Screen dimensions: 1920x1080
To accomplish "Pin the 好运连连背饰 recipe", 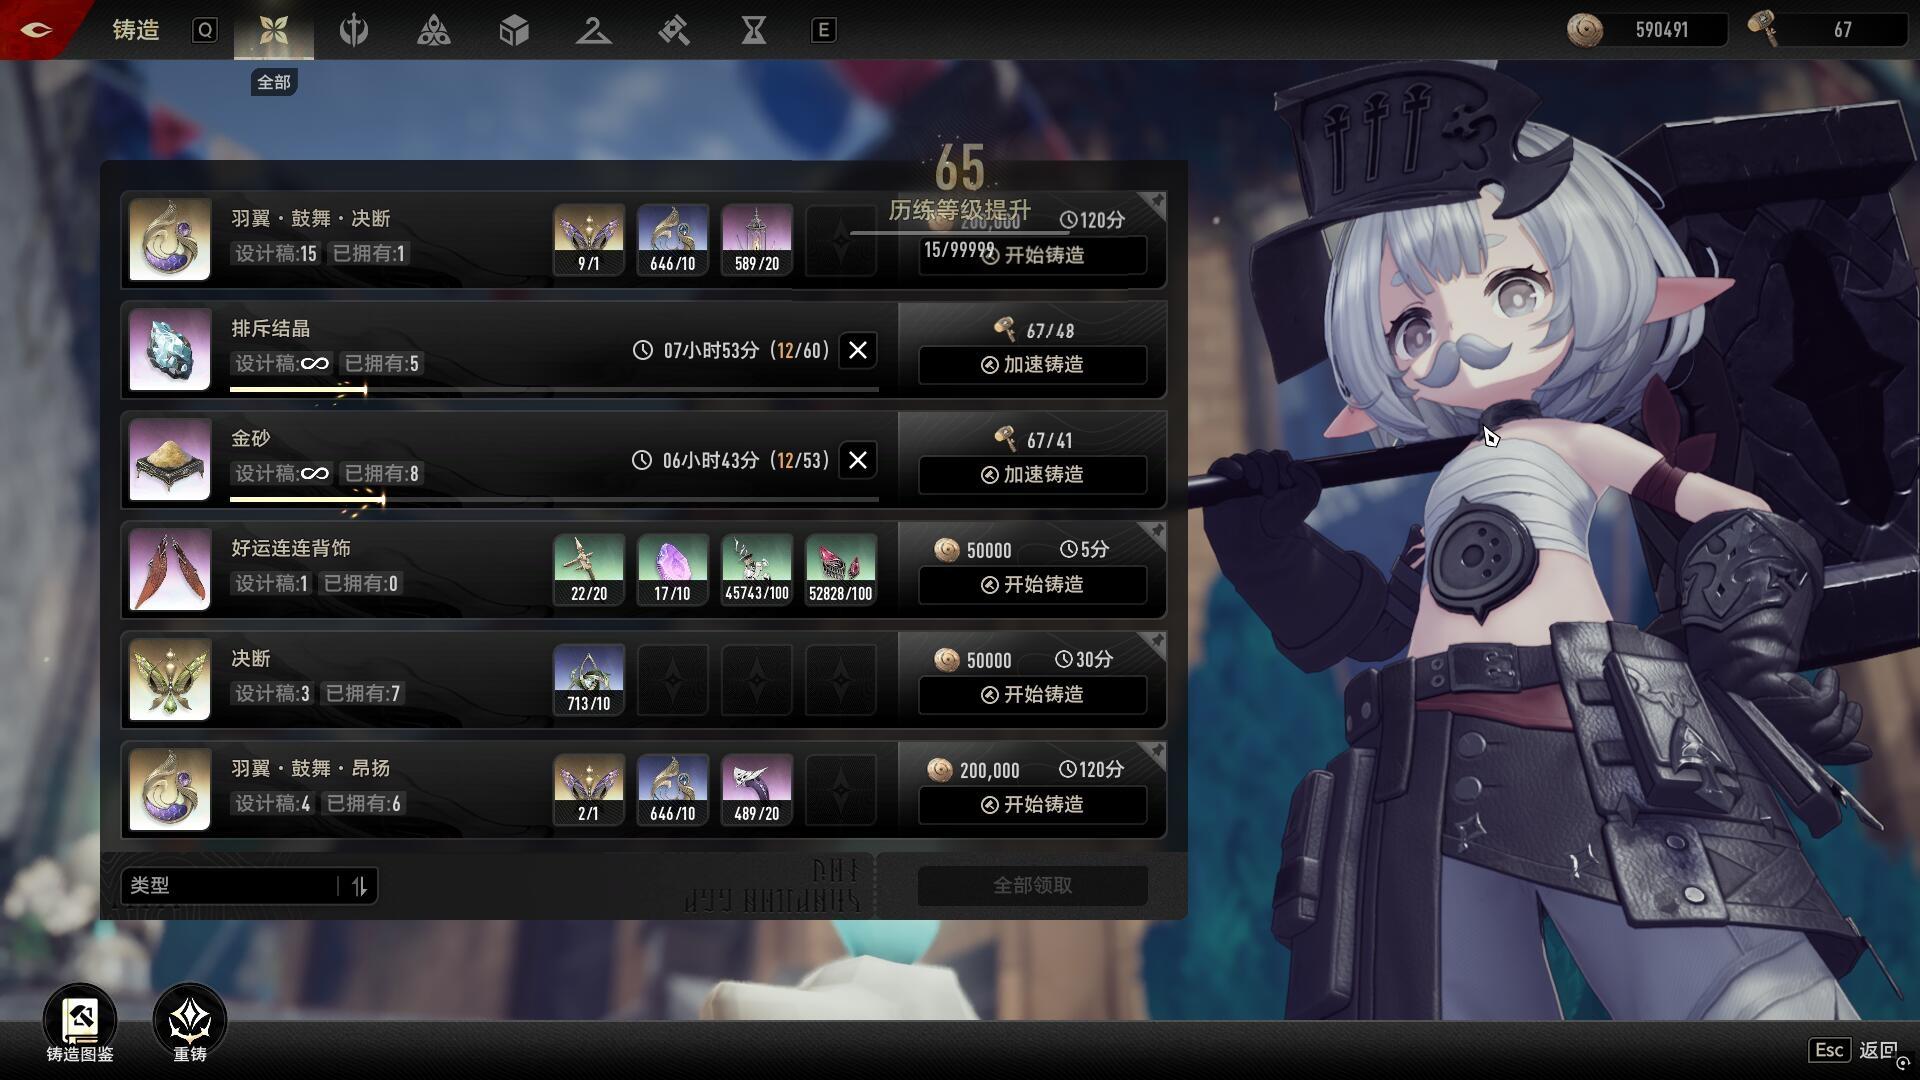I will [x=1156, y=531].
